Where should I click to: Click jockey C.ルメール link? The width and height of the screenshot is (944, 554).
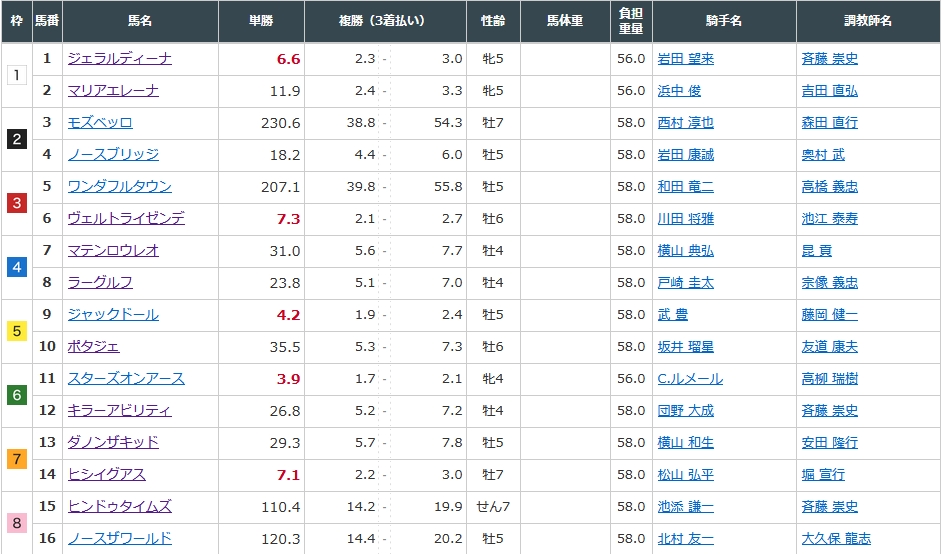point(690,379)
